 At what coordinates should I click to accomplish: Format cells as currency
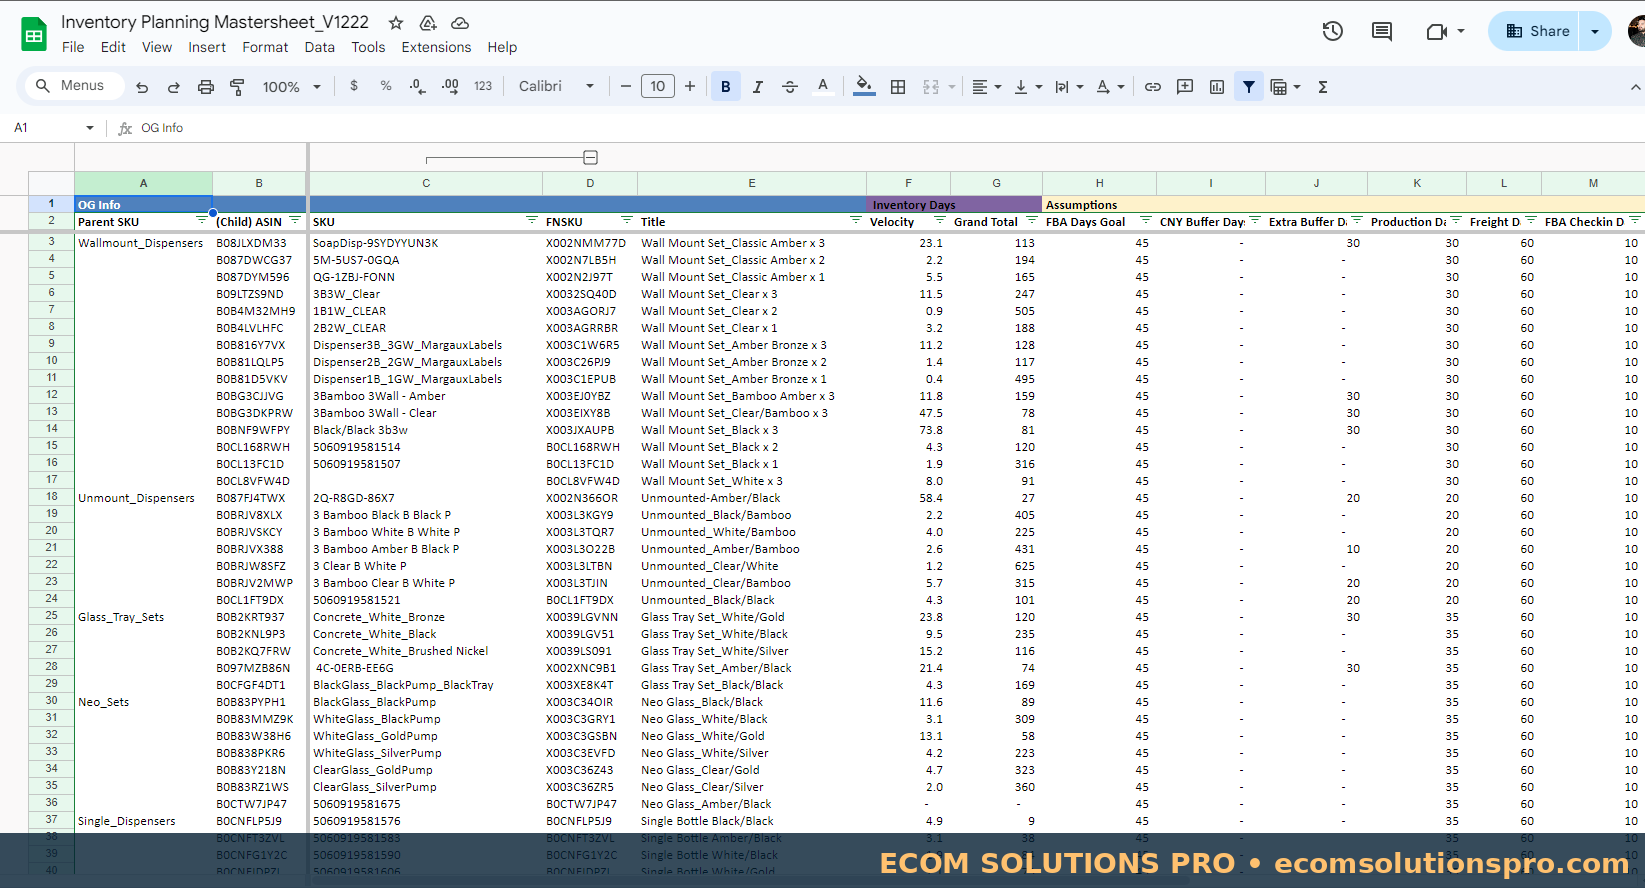pos(354,86)
